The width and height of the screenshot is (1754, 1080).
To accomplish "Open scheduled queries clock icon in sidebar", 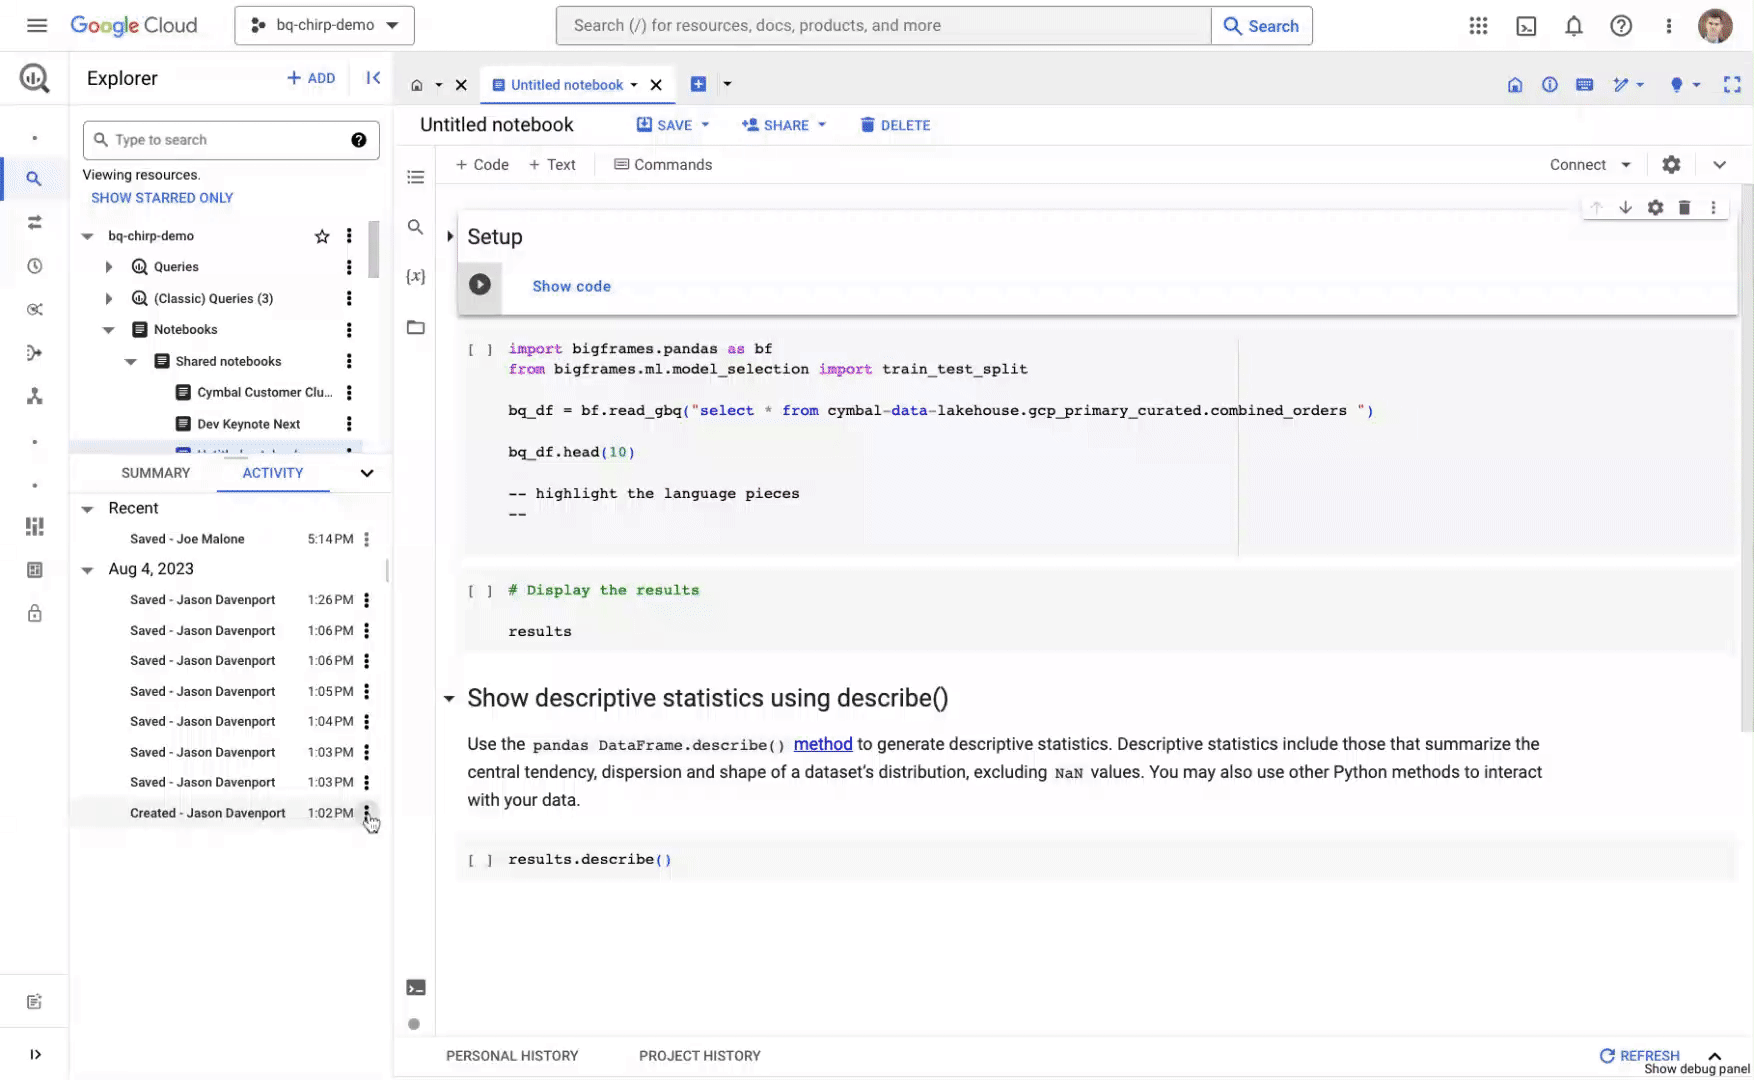I will [x=34, y=266].
